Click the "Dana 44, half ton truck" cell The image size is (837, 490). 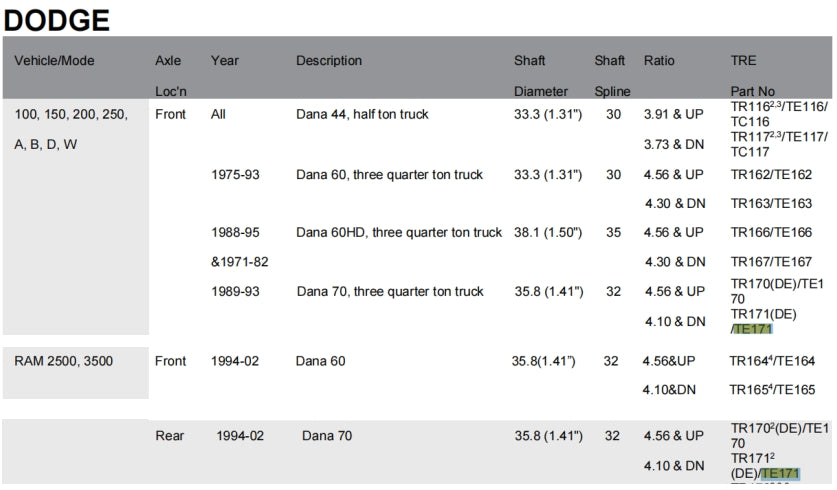(362, 114)
